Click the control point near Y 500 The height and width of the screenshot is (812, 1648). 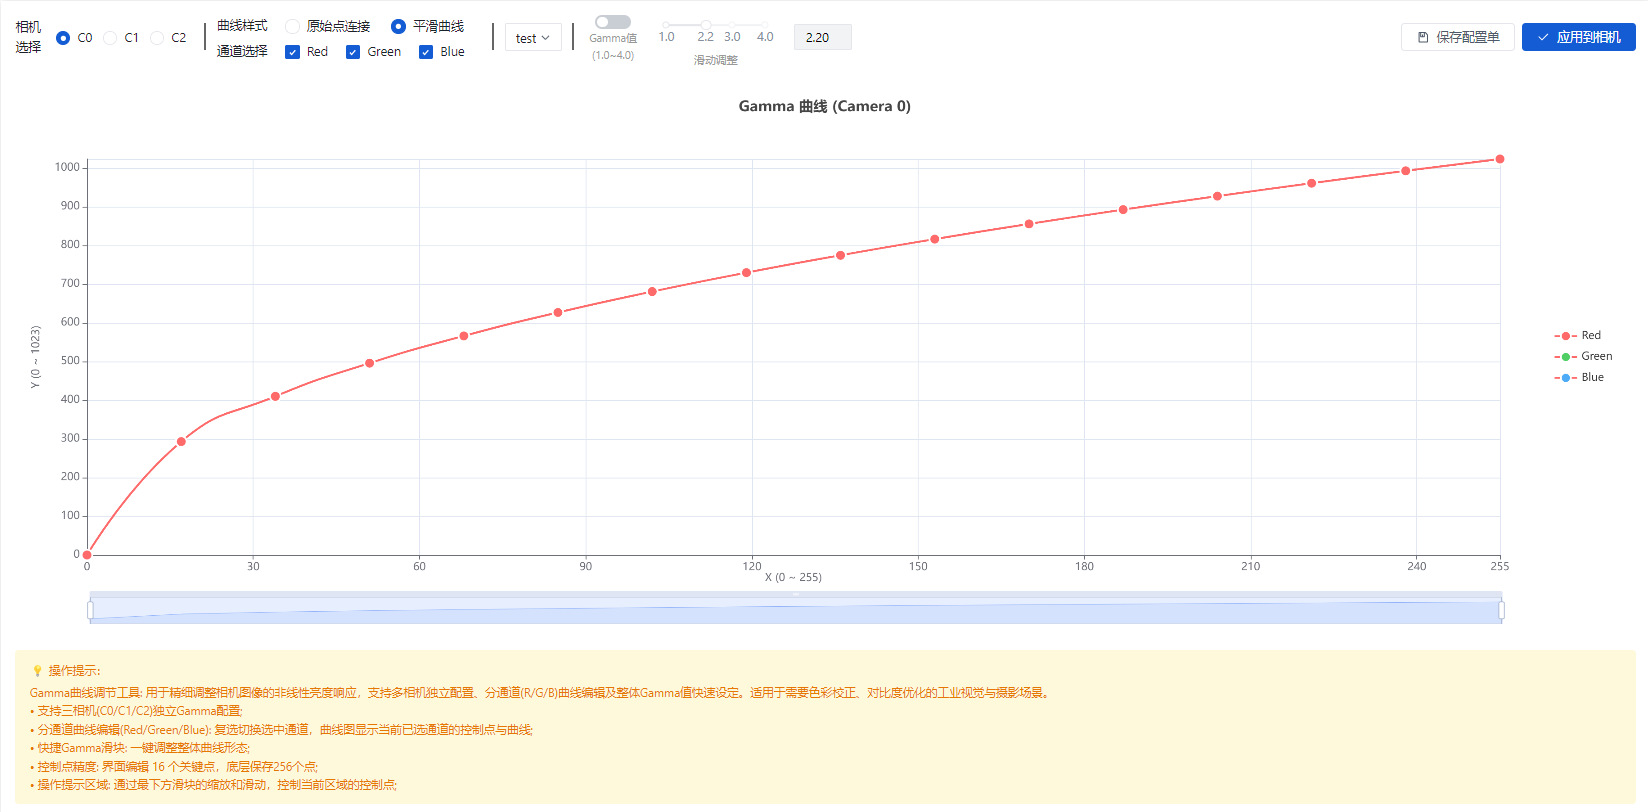370,363
